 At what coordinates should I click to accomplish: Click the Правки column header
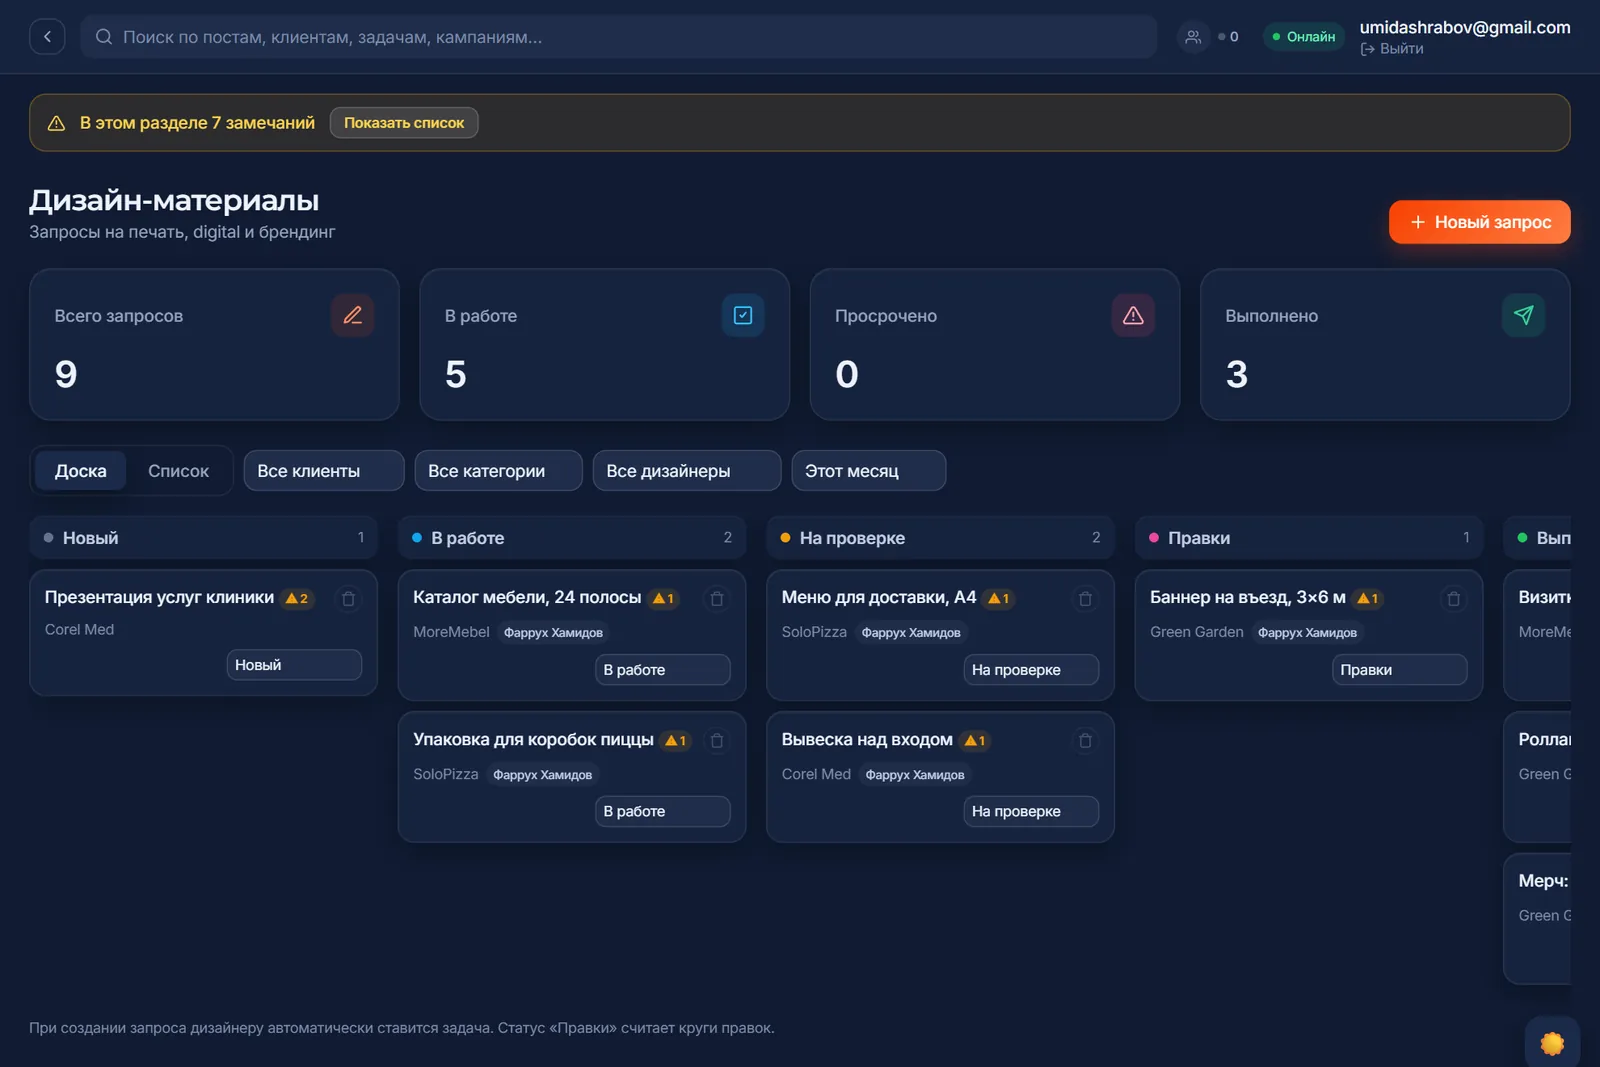(1309, 538)
